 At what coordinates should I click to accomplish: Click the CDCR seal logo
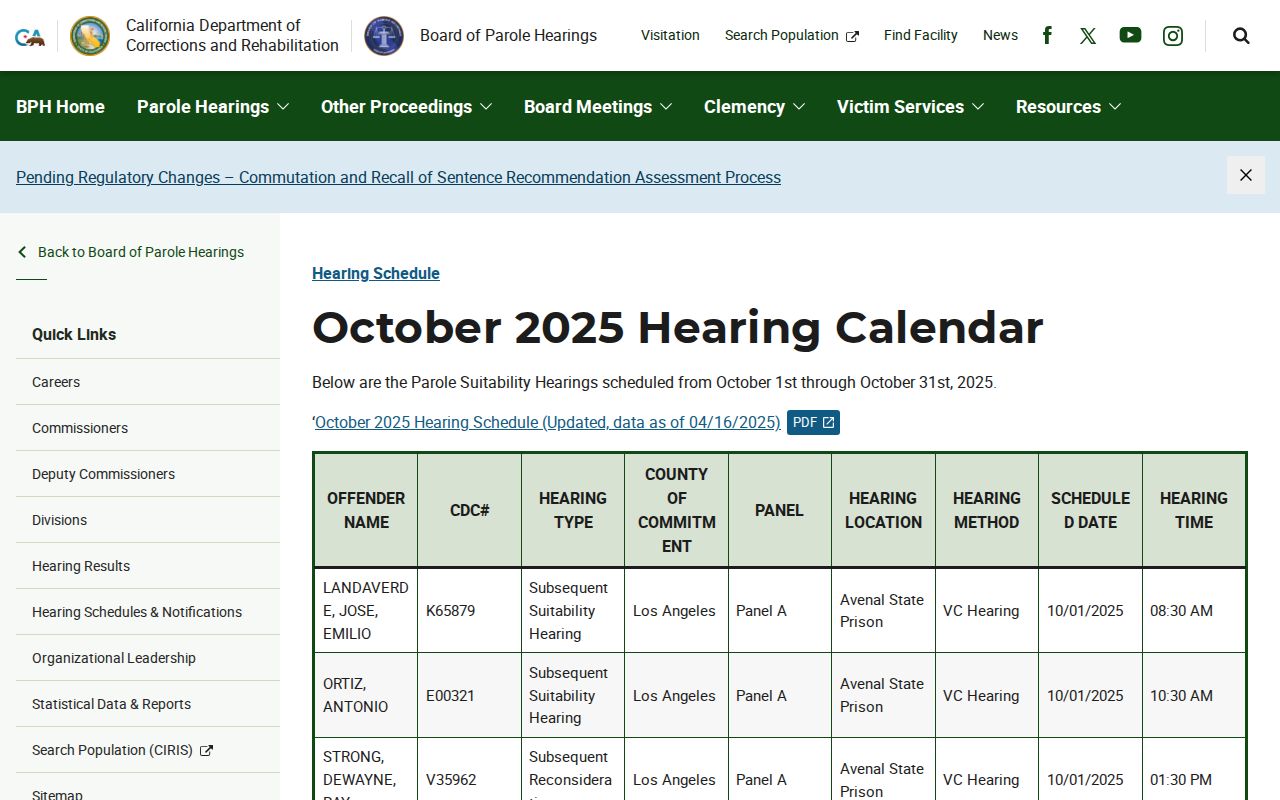pos(90,36)
